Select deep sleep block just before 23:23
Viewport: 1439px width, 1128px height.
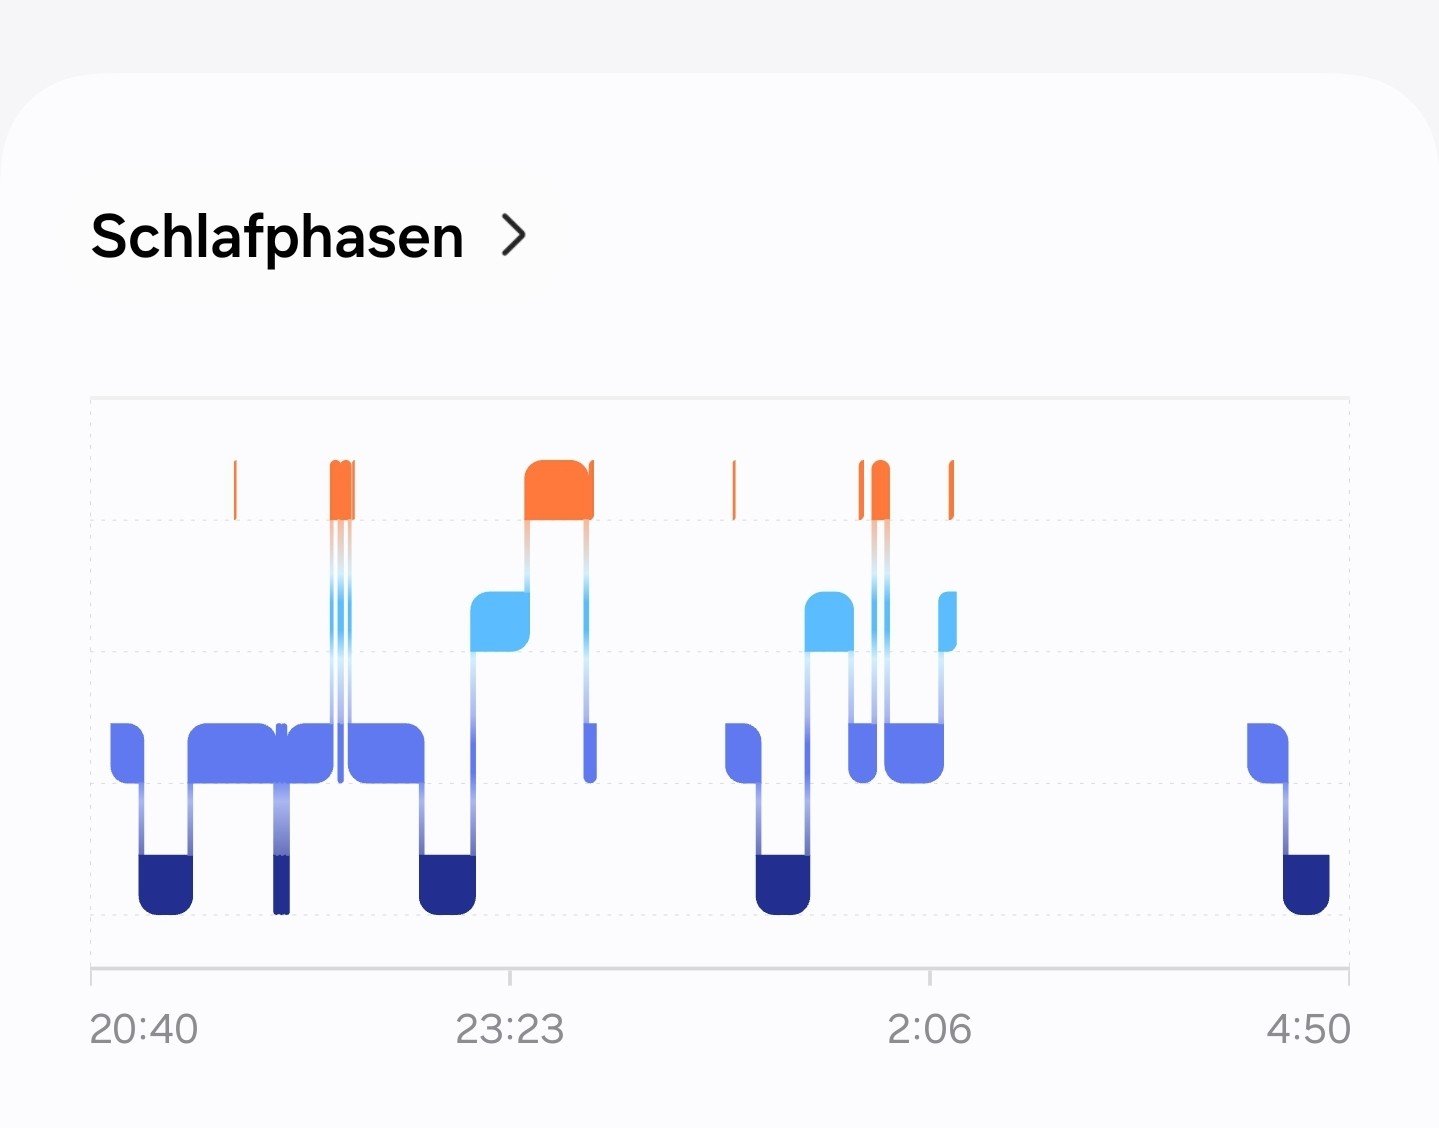(447, 884)
